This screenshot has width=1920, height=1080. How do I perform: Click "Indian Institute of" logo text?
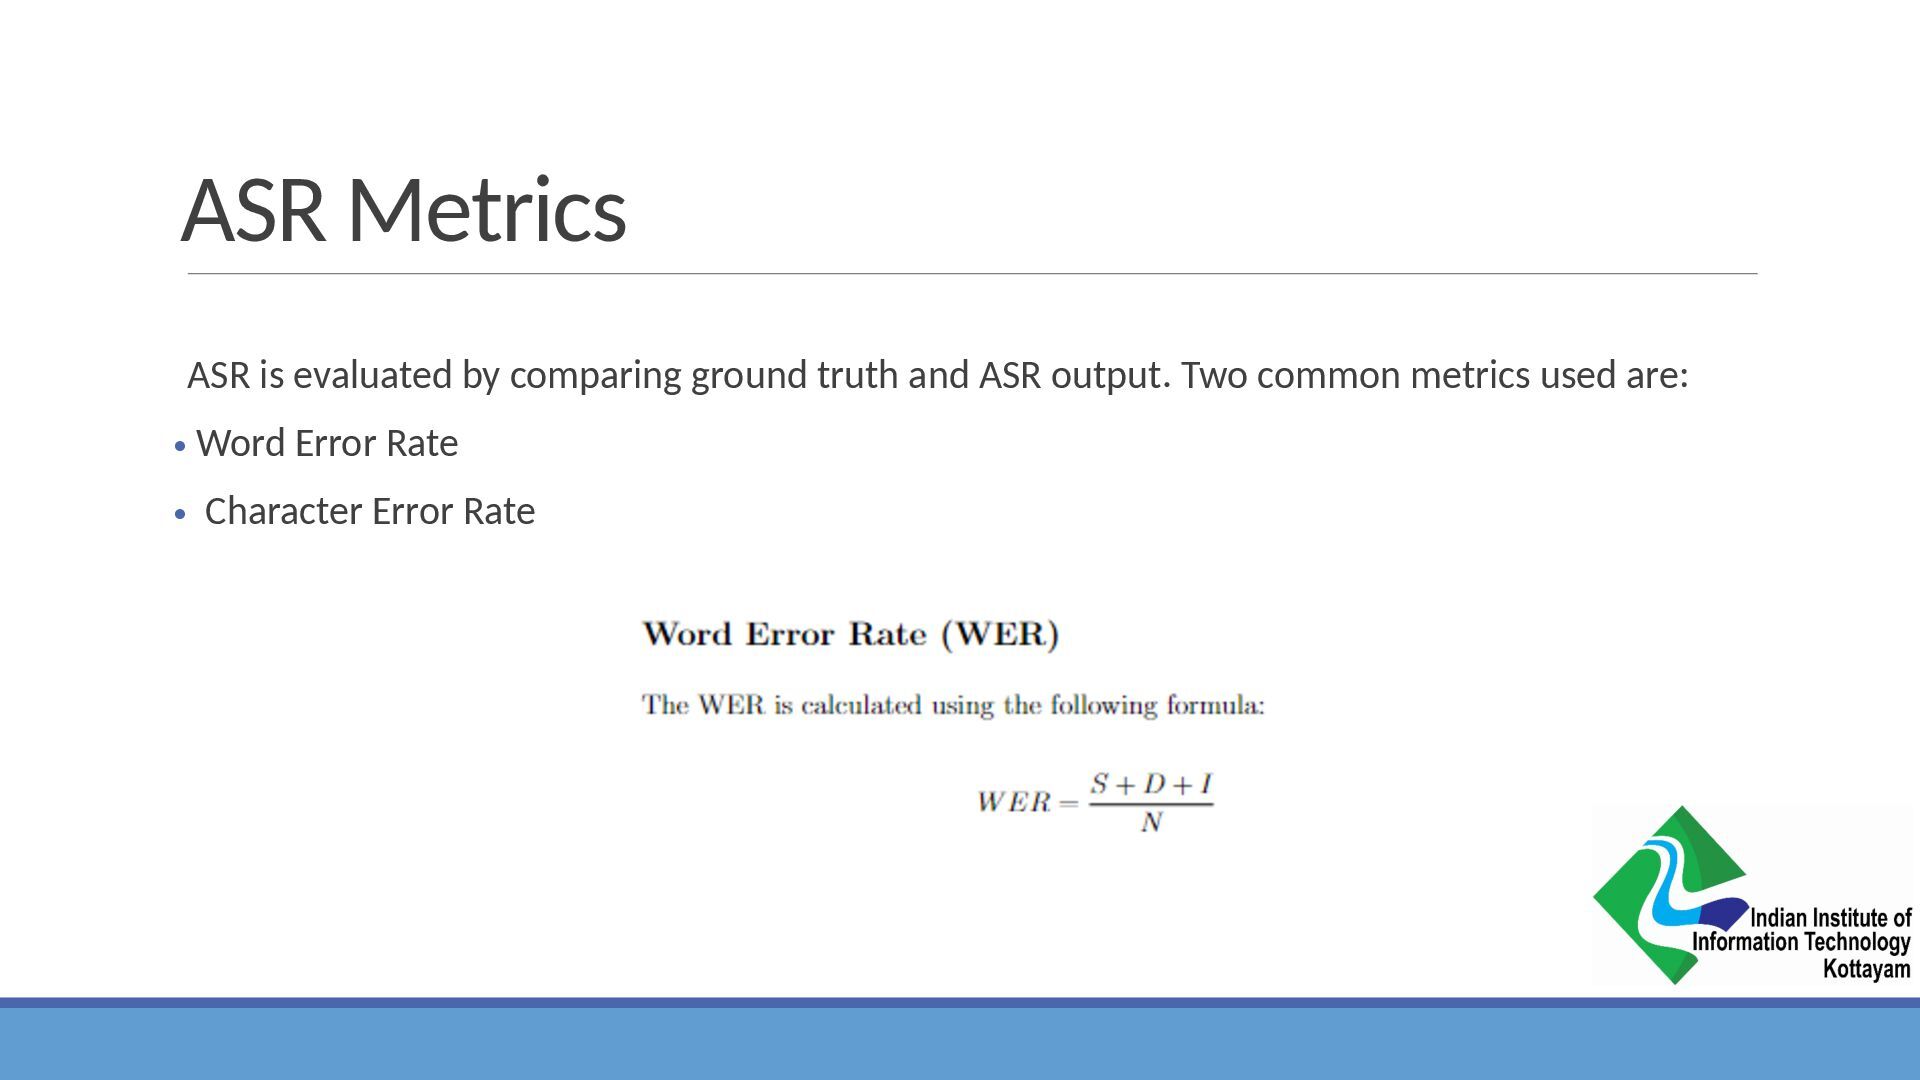pyautogui.click(x=1830, y=918)
